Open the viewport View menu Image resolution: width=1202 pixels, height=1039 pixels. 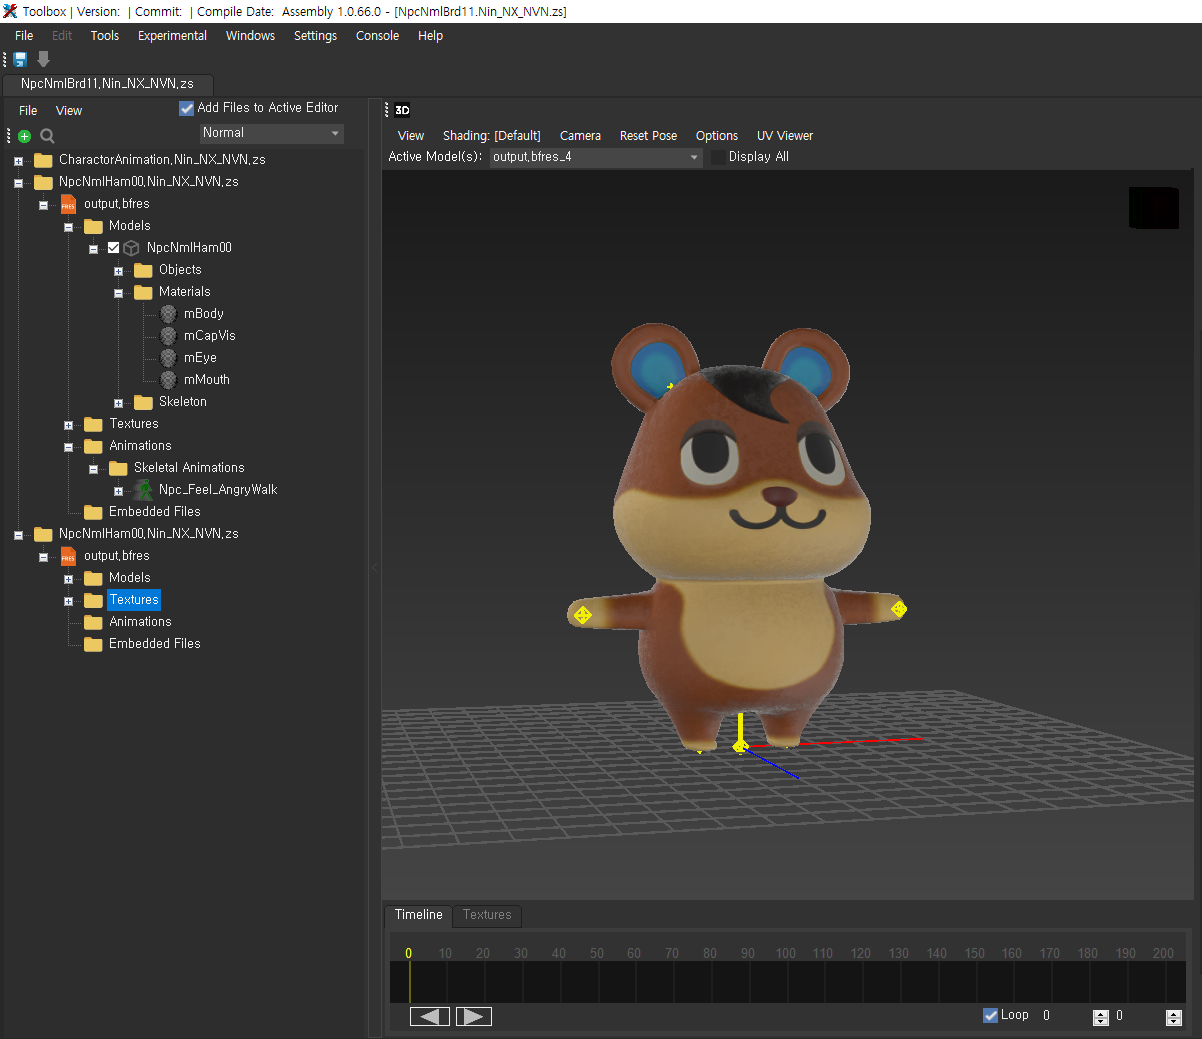click(411, 136)
